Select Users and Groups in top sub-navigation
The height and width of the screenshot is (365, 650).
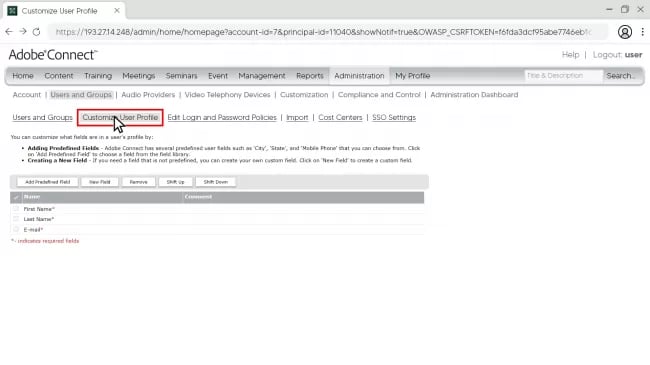pos(81,95)
